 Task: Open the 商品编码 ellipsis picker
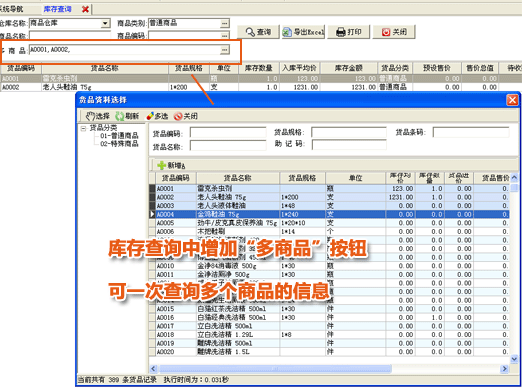[225, 35]
